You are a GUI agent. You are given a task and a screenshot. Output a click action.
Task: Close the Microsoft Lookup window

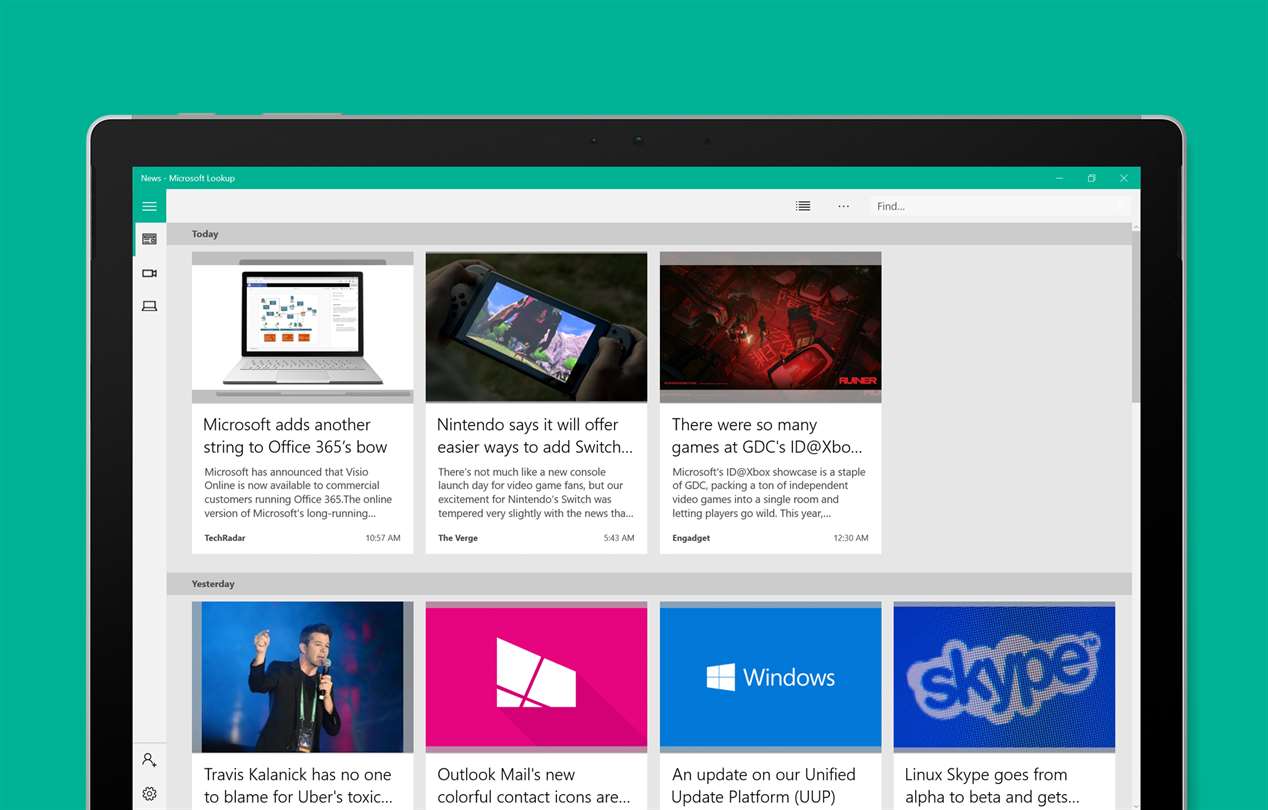(x=1124, y=178)
